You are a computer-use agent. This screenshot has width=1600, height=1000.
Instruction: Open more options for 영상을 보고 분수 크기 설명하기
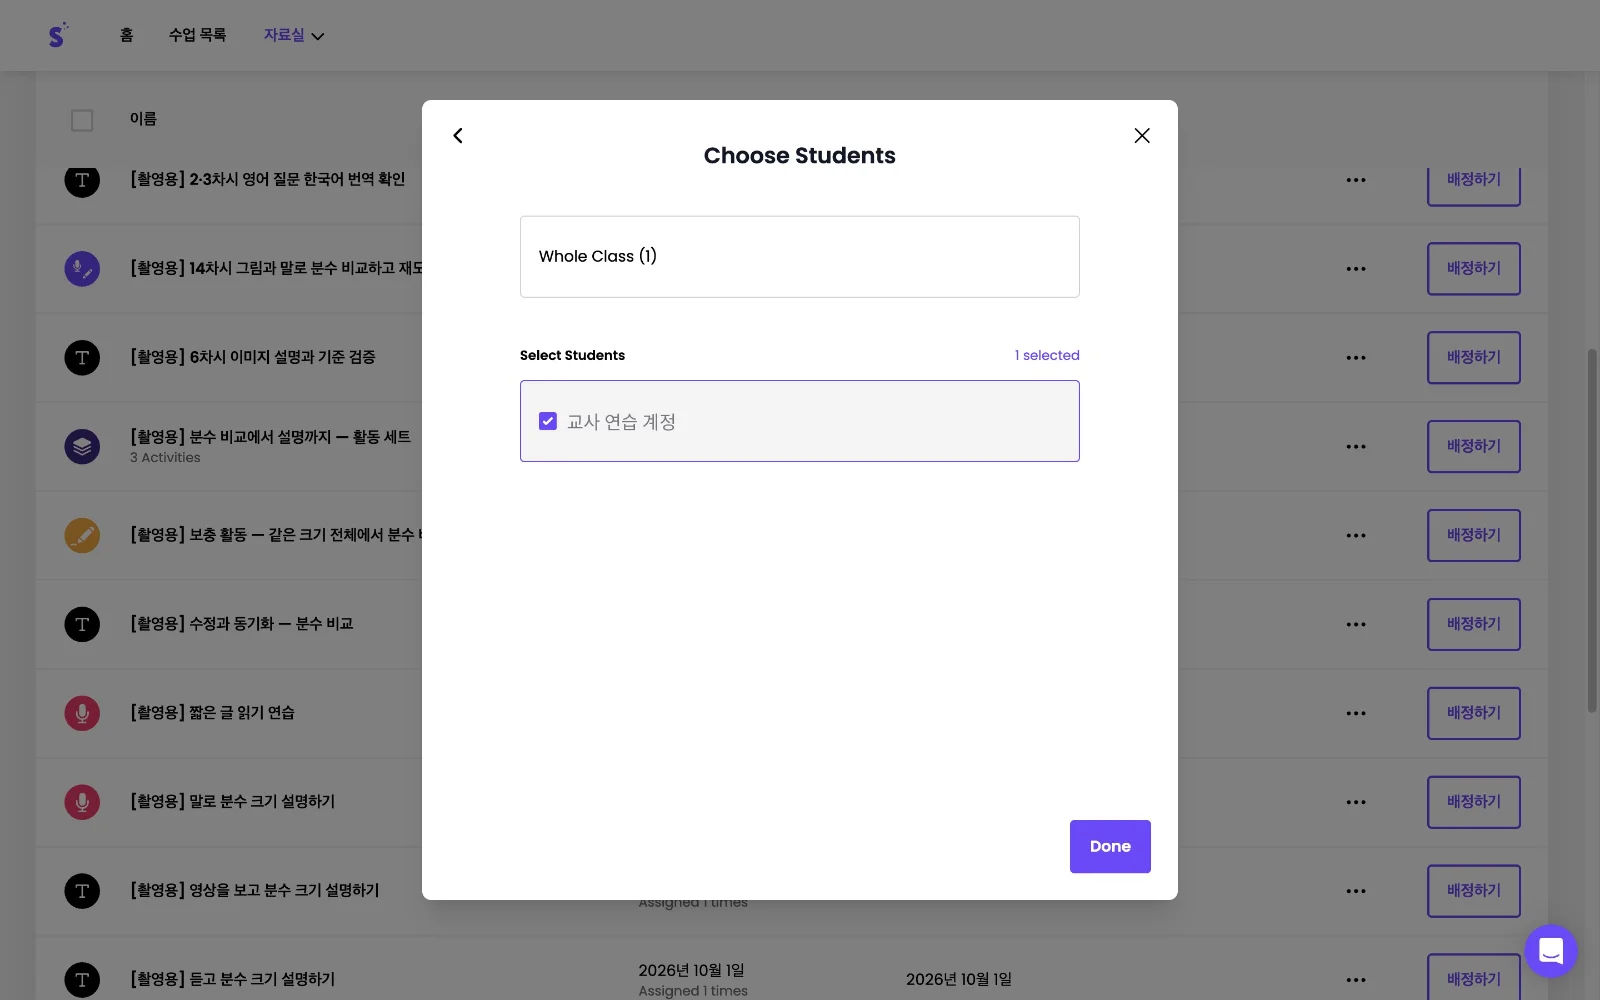[1356, 891]
